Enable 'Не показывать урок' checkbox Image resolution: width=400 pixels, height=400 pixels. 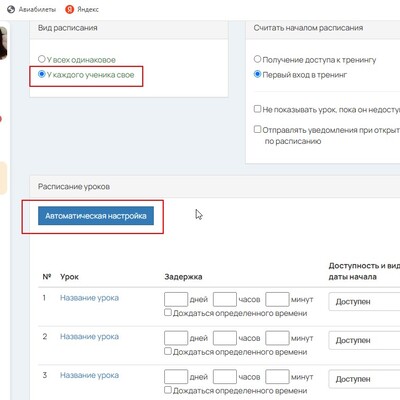(257, 109)
